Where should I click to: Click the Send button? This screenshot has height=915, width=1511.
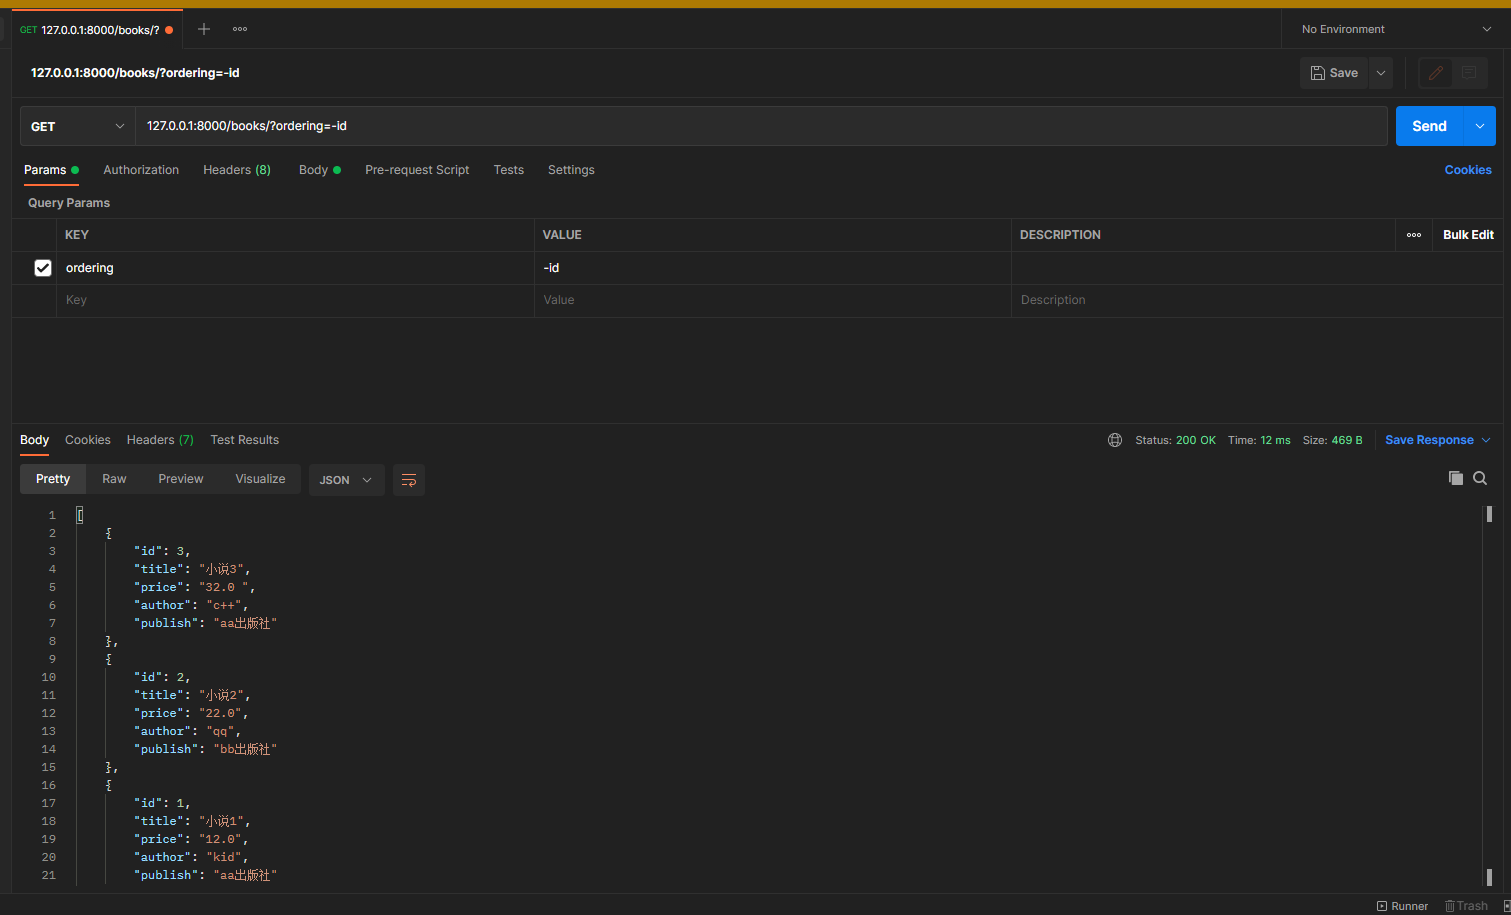1429,126
